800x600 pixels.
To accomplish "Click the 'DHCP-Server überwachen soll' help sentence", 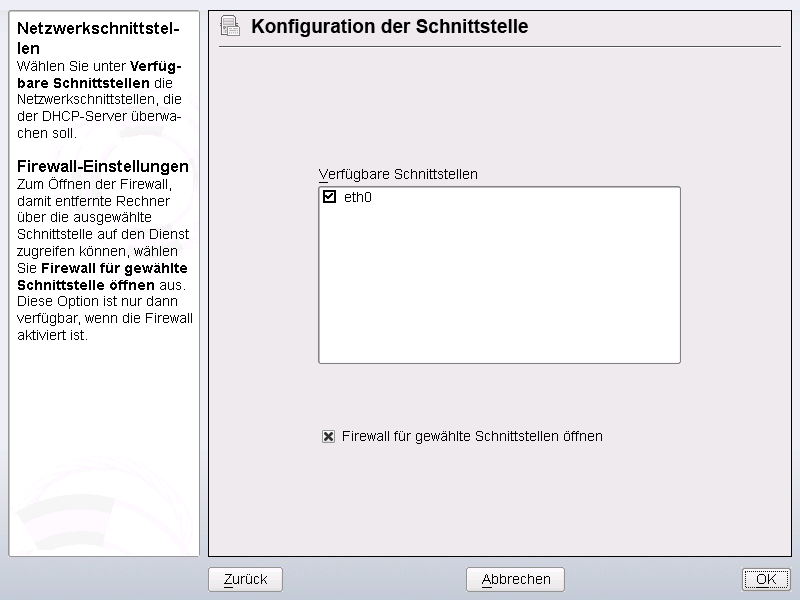I will [x=99, y=124].
